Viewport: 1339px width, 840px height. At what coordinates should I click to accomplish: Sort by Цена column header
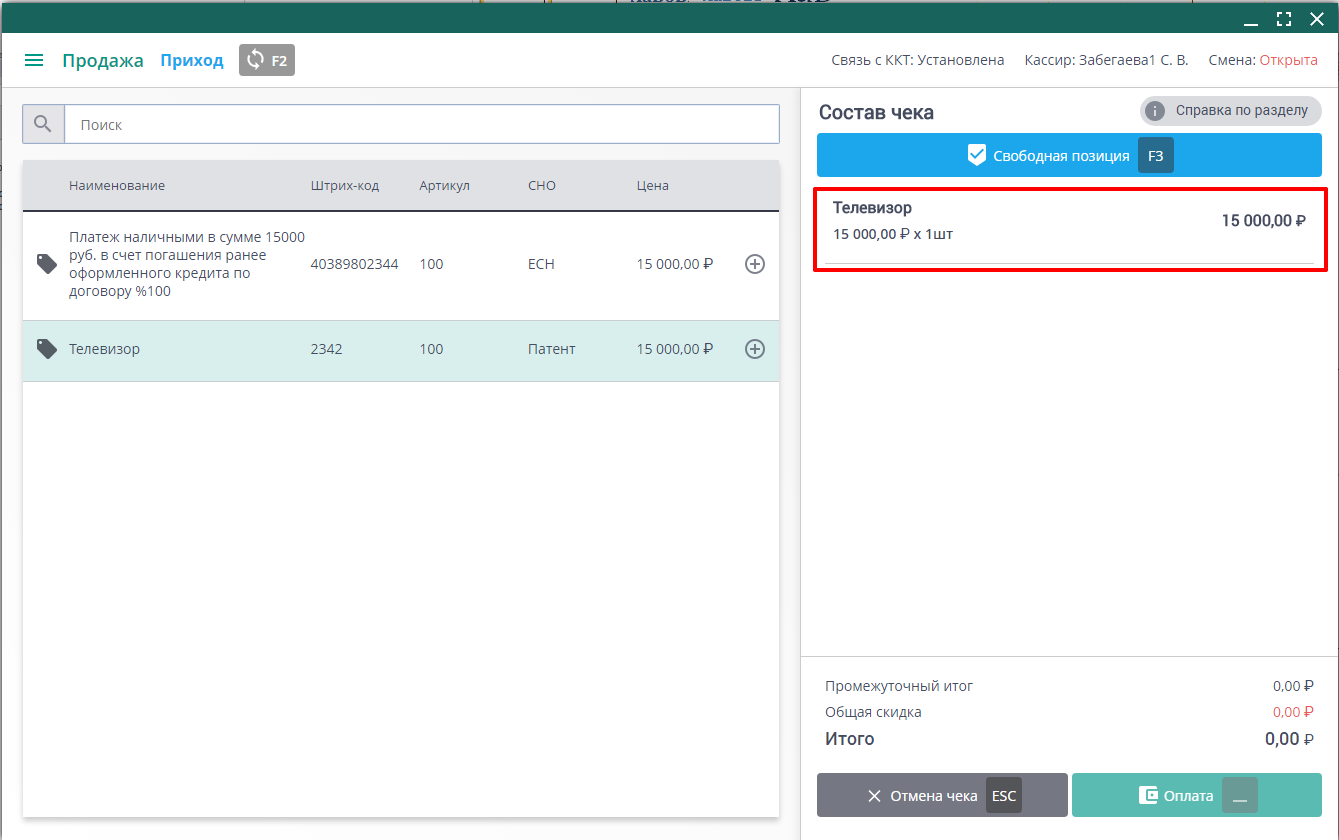[653, 186]
